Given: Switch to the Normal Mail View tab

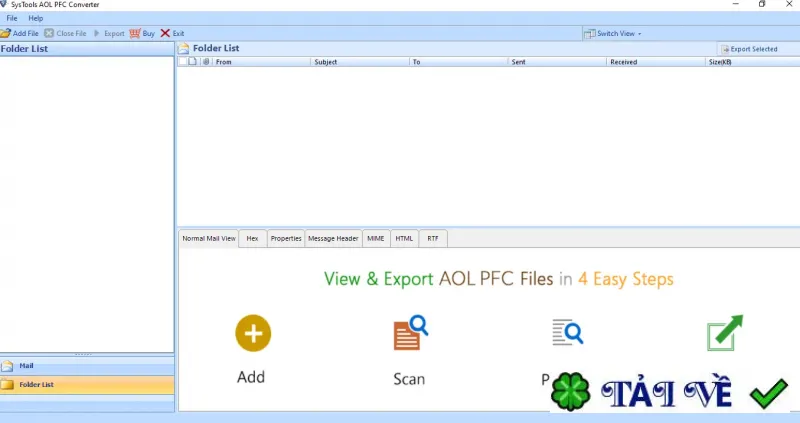Looking at the screenshot, I should point(209,238).
